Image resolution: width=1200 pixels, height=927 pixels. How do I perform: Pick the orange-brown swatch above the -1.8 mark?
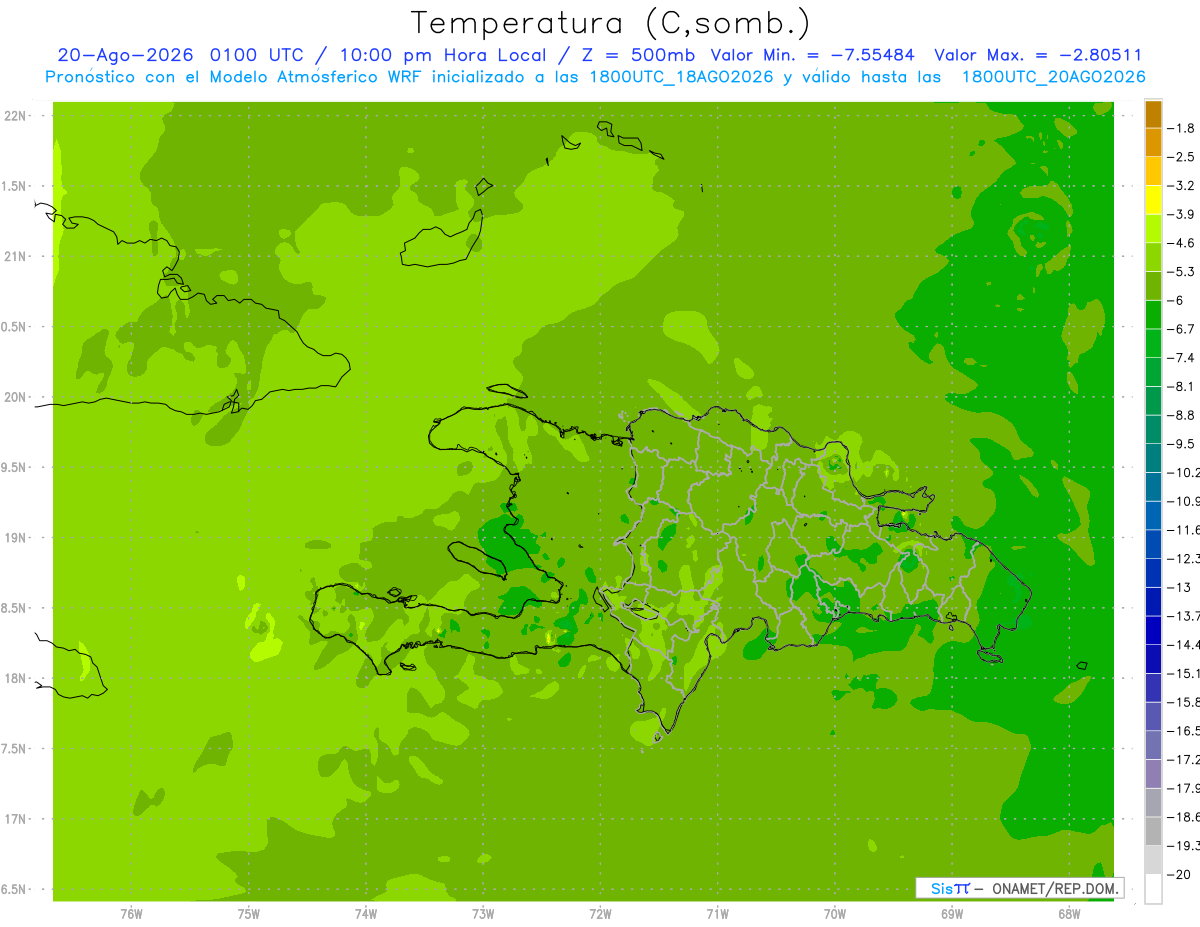pos(1153,114)
